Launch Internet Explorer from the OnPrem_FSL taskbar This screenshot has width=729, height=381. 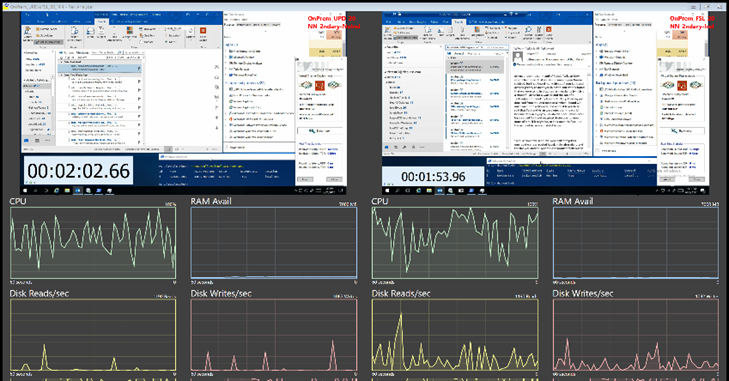pyautogui.click(x=418, y=190)
